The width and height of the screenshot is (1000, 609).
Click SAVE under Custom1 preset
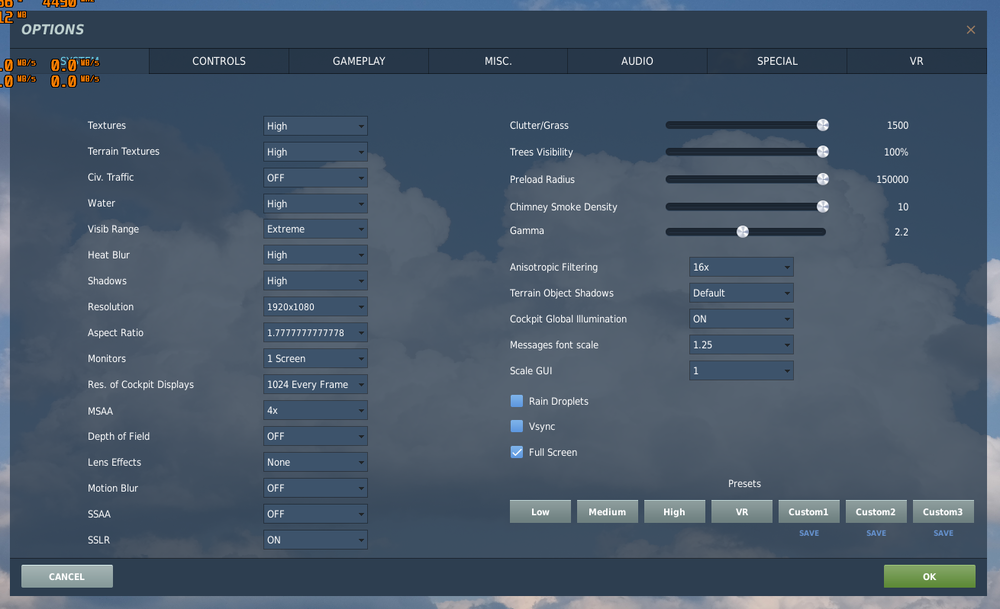[809, 533]
